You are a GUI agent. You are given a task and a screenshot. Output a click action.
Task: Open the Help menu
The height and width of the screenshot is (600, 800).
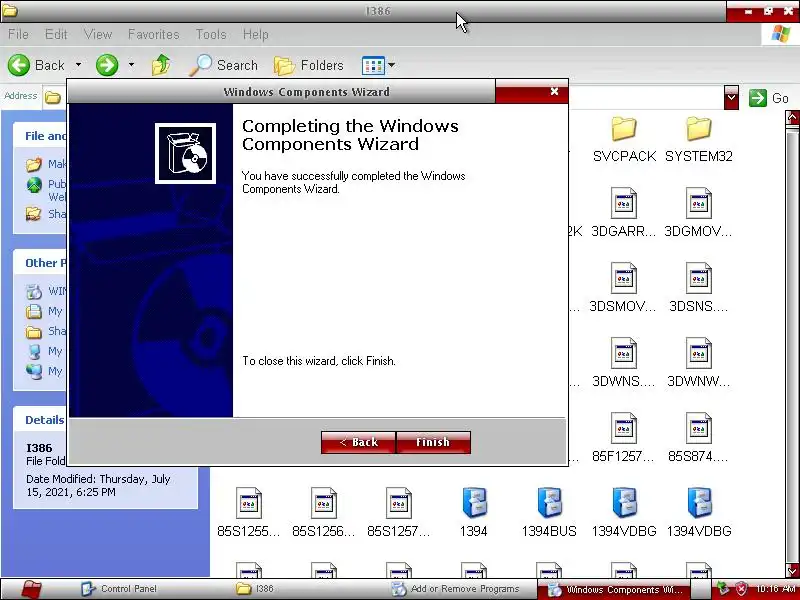coord(256,34)
